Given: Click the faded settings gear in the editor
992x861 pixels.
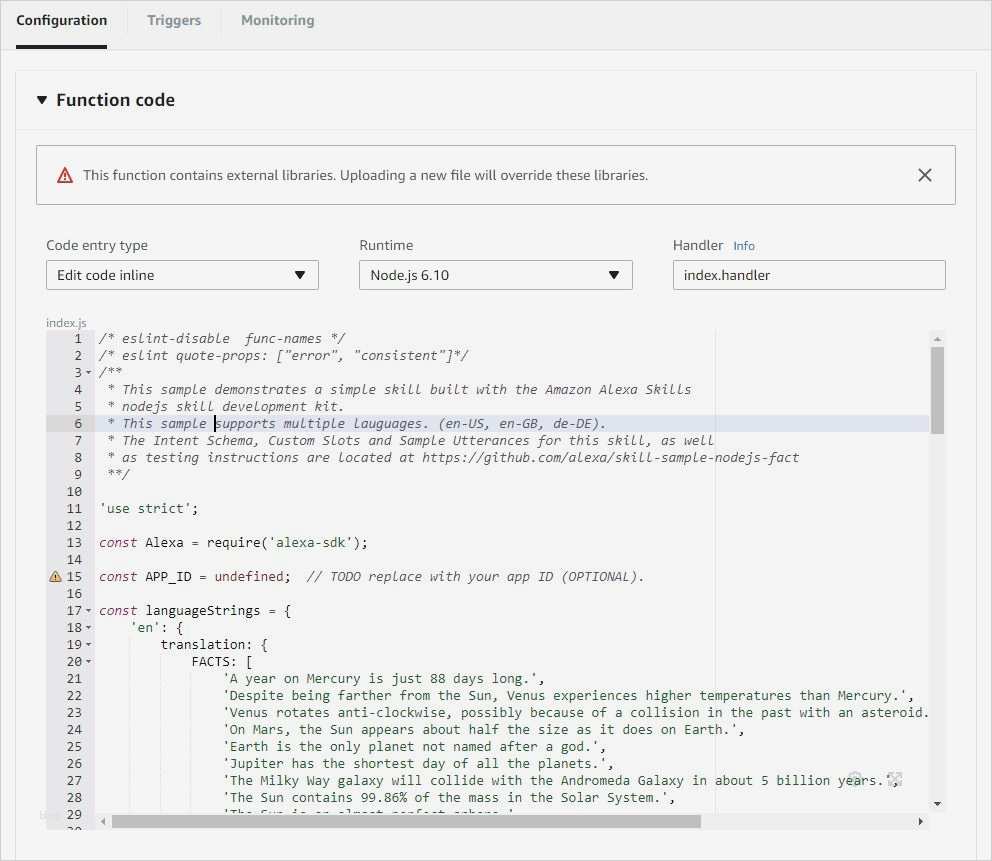Looking at the screenshot, I should click(x=855, y=779).
